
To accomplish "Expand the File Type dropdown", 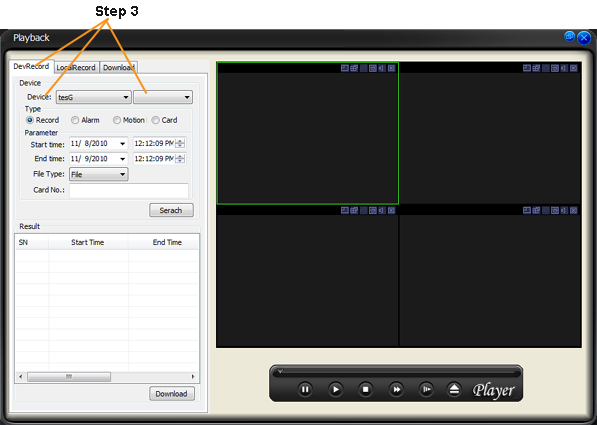I will (99, 174).
